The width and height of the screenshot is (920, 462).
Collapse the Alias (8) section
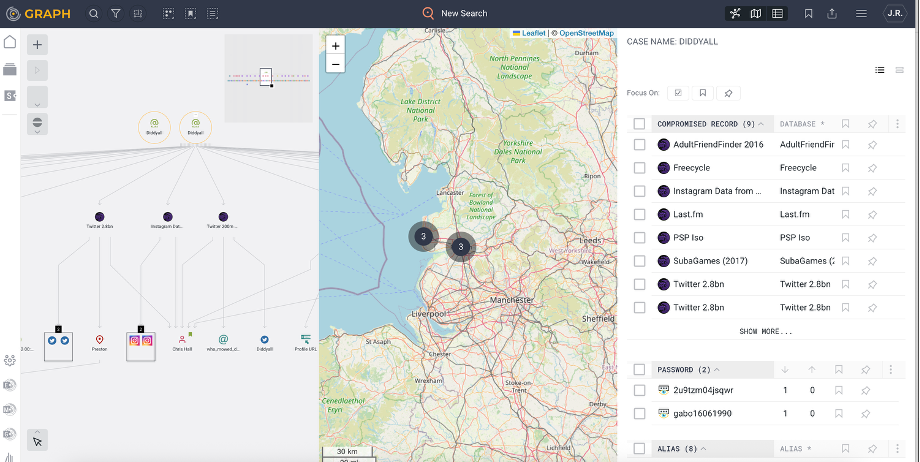tap(703, 448)
